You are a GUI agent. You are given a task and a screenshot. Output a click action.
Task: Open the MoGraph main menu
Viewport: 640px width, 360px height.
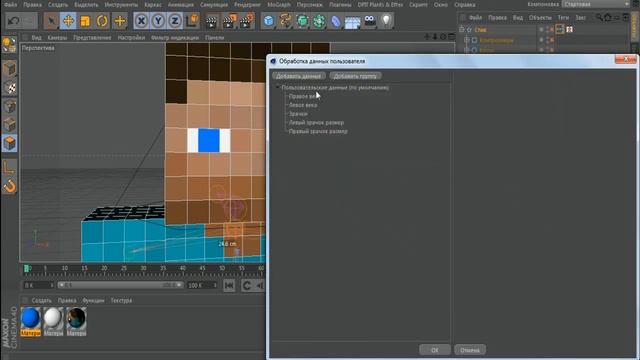[279, 5]
